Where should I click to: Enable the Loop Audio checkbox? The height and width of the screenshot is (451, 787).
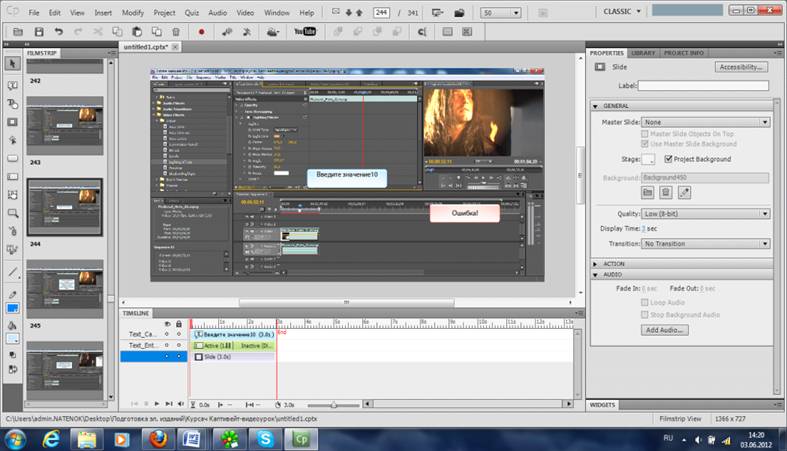pos(645,301)
